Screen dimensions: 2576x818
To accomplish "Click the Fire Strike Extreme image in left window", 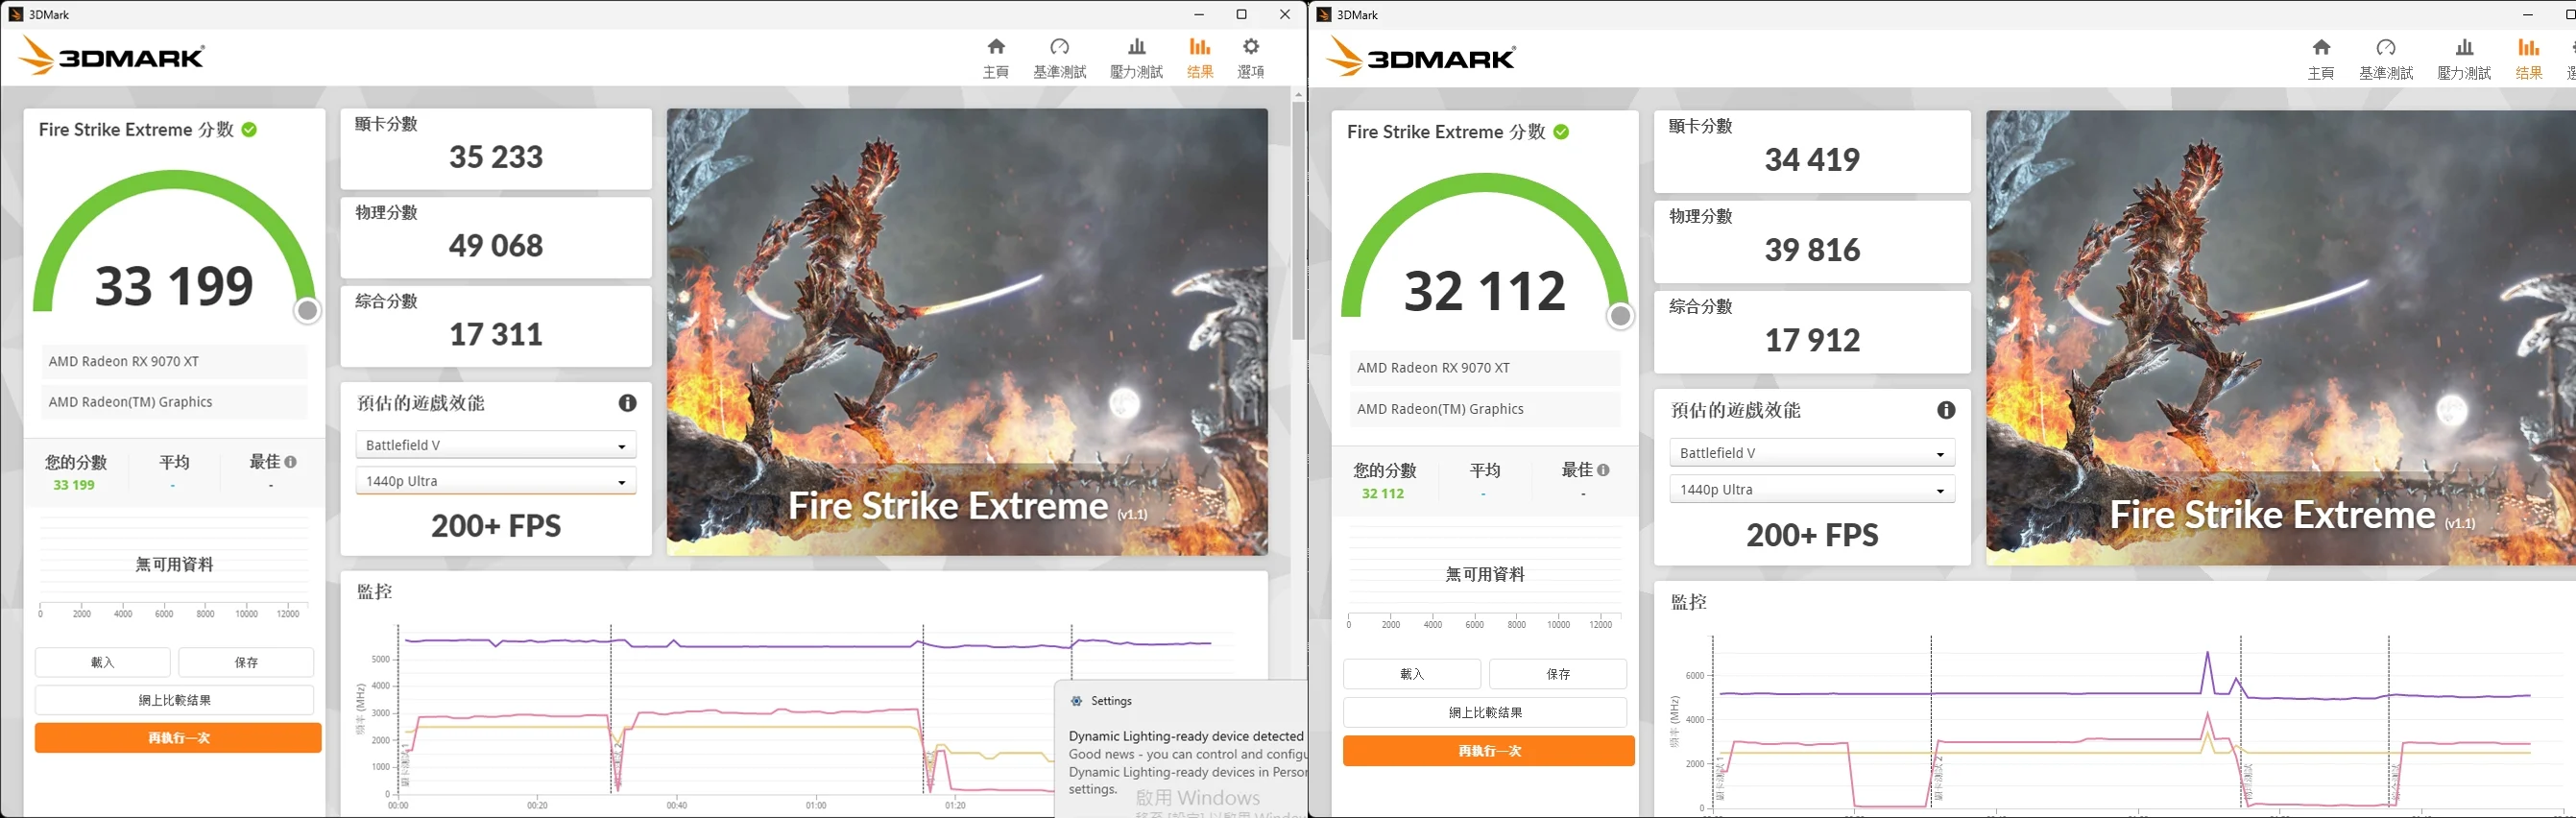I will click(967, 332).
